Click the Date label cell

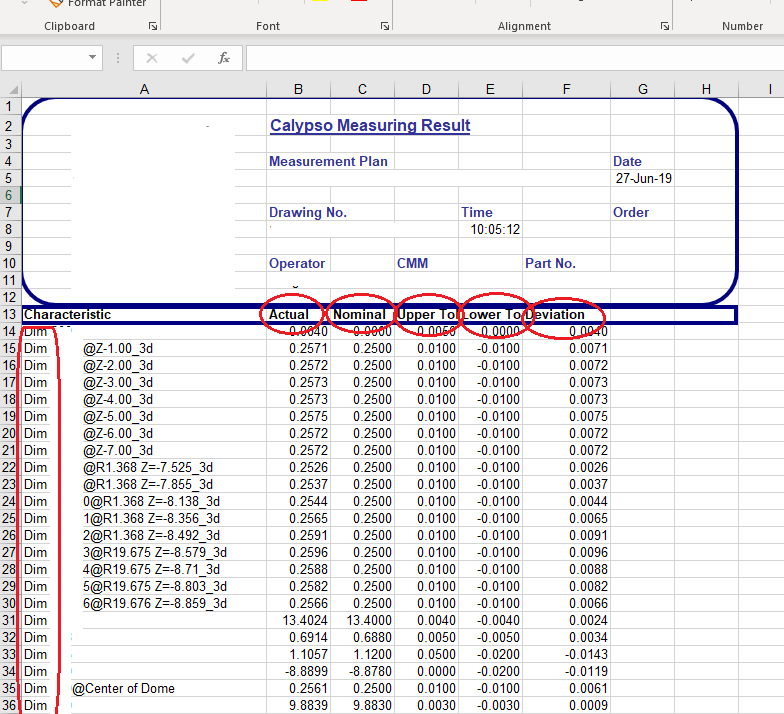point(627,162)
